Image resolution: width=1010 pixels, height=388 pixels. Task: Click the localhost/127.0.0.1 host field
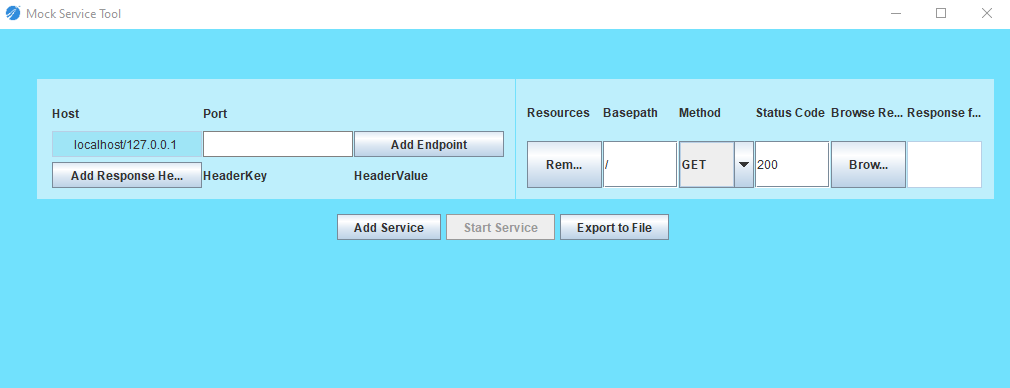click(x=127, y=144)
